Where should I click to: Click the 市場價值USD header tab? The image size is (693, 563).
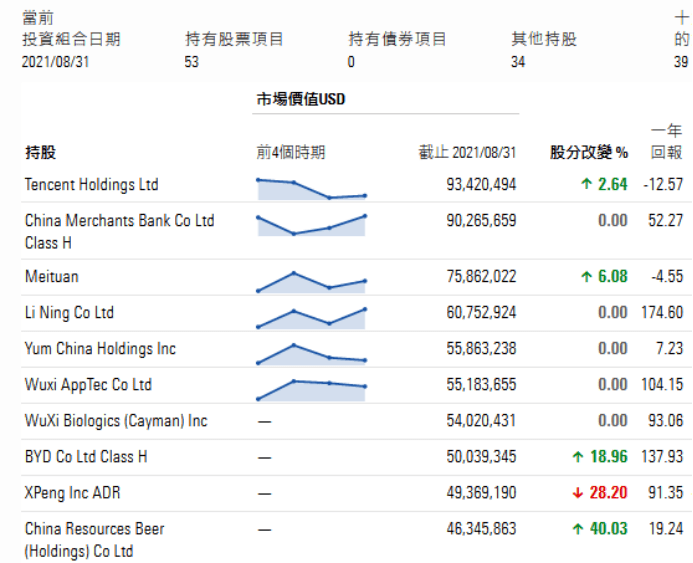[x=301, y=99]
